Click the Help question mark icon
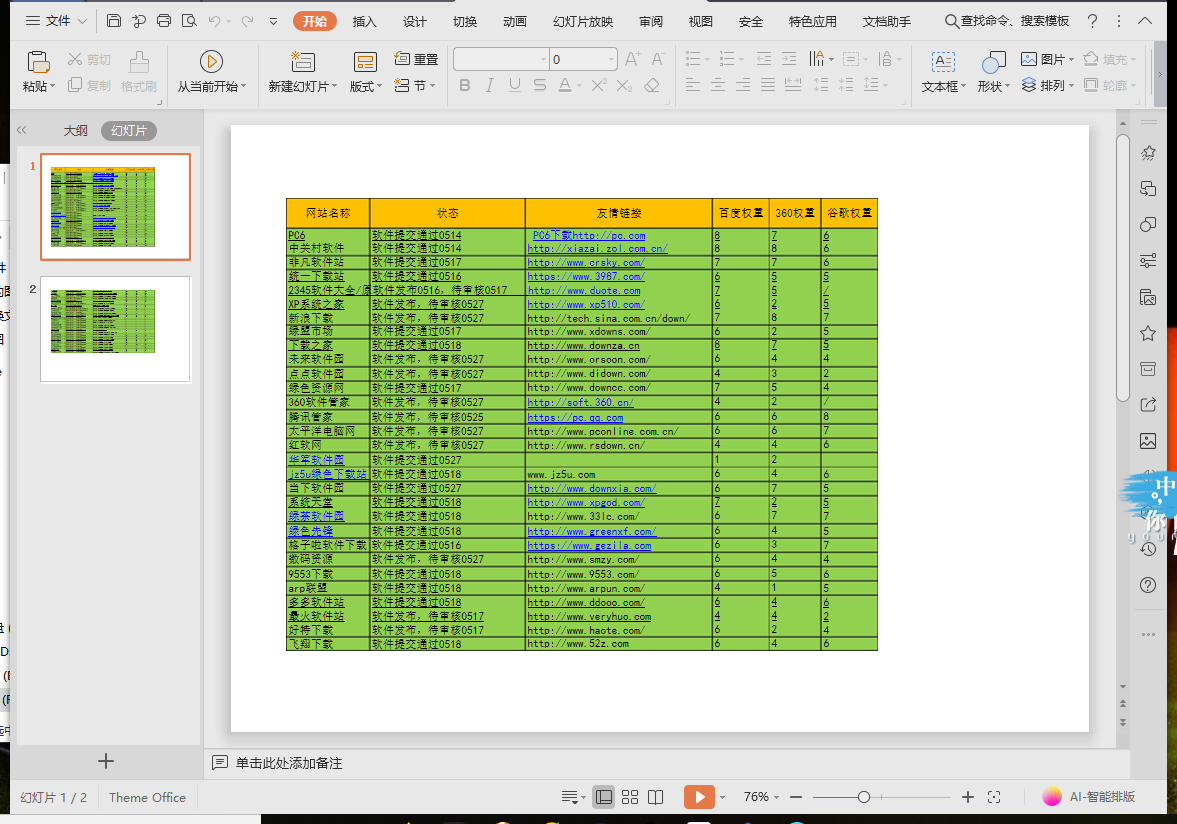The height and width of the screenshot is (824, 1177). [x=1092, y=21]
